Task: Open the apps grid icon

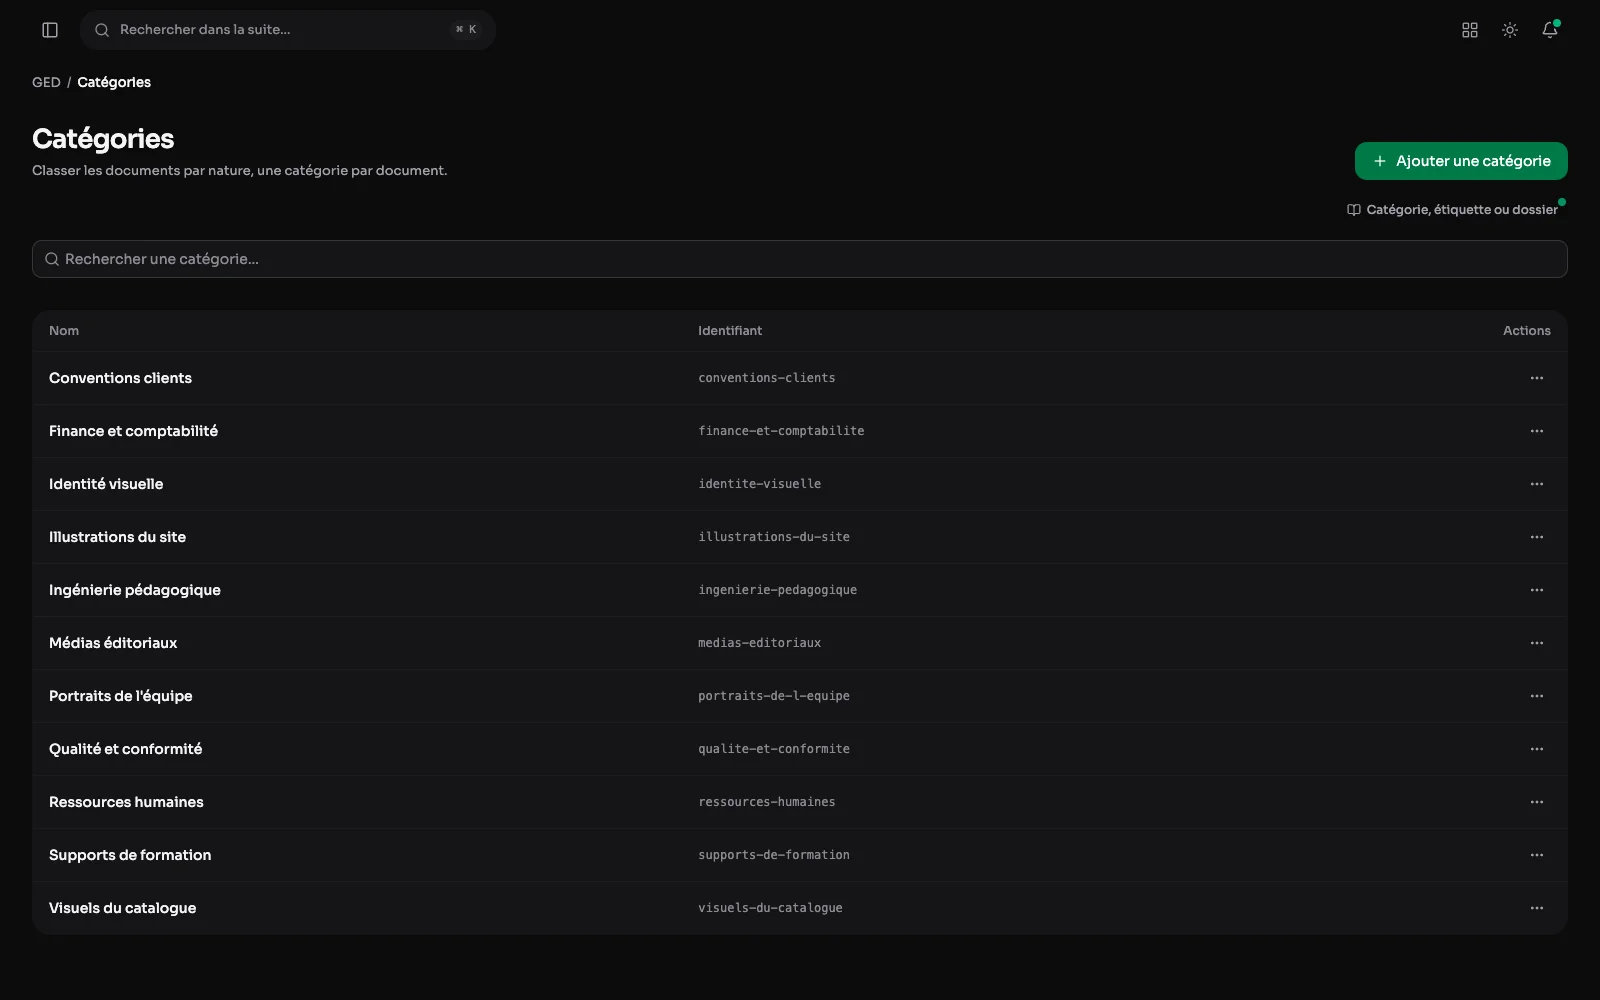Action: click(x=1470, y=30)
